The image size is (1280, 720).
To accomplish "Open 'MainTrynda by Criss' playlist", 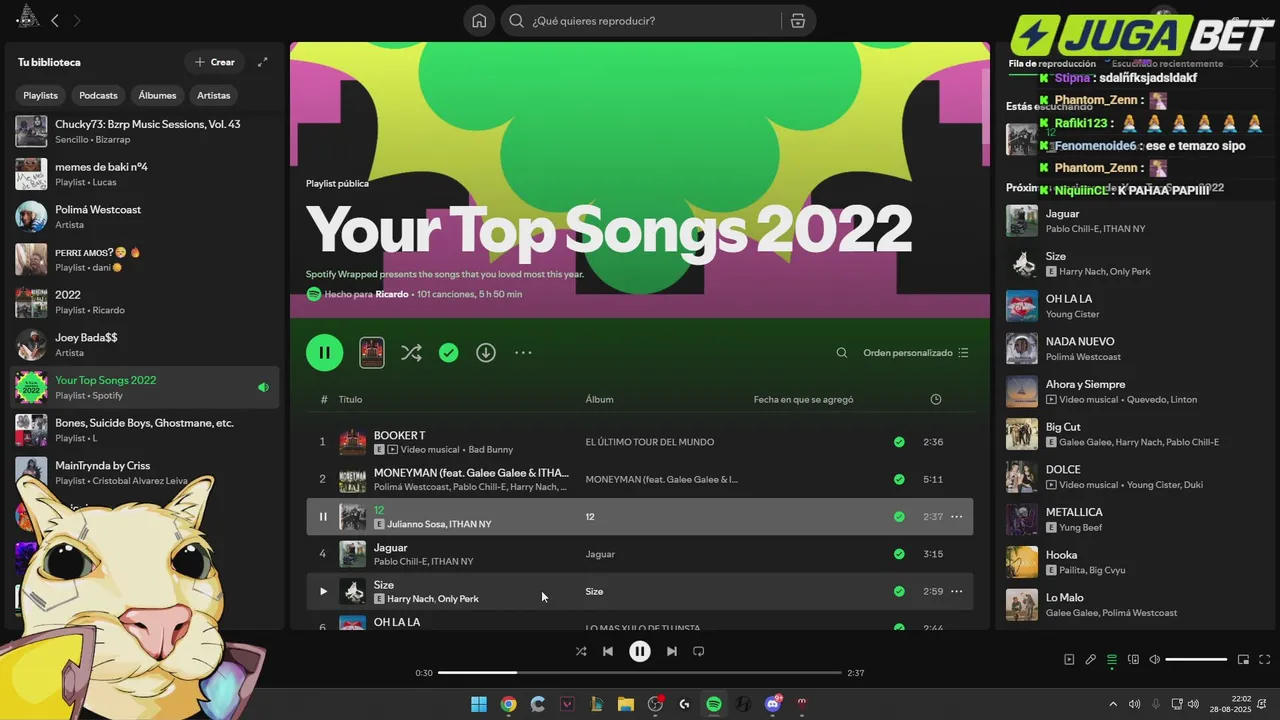I will click(145, 473).
